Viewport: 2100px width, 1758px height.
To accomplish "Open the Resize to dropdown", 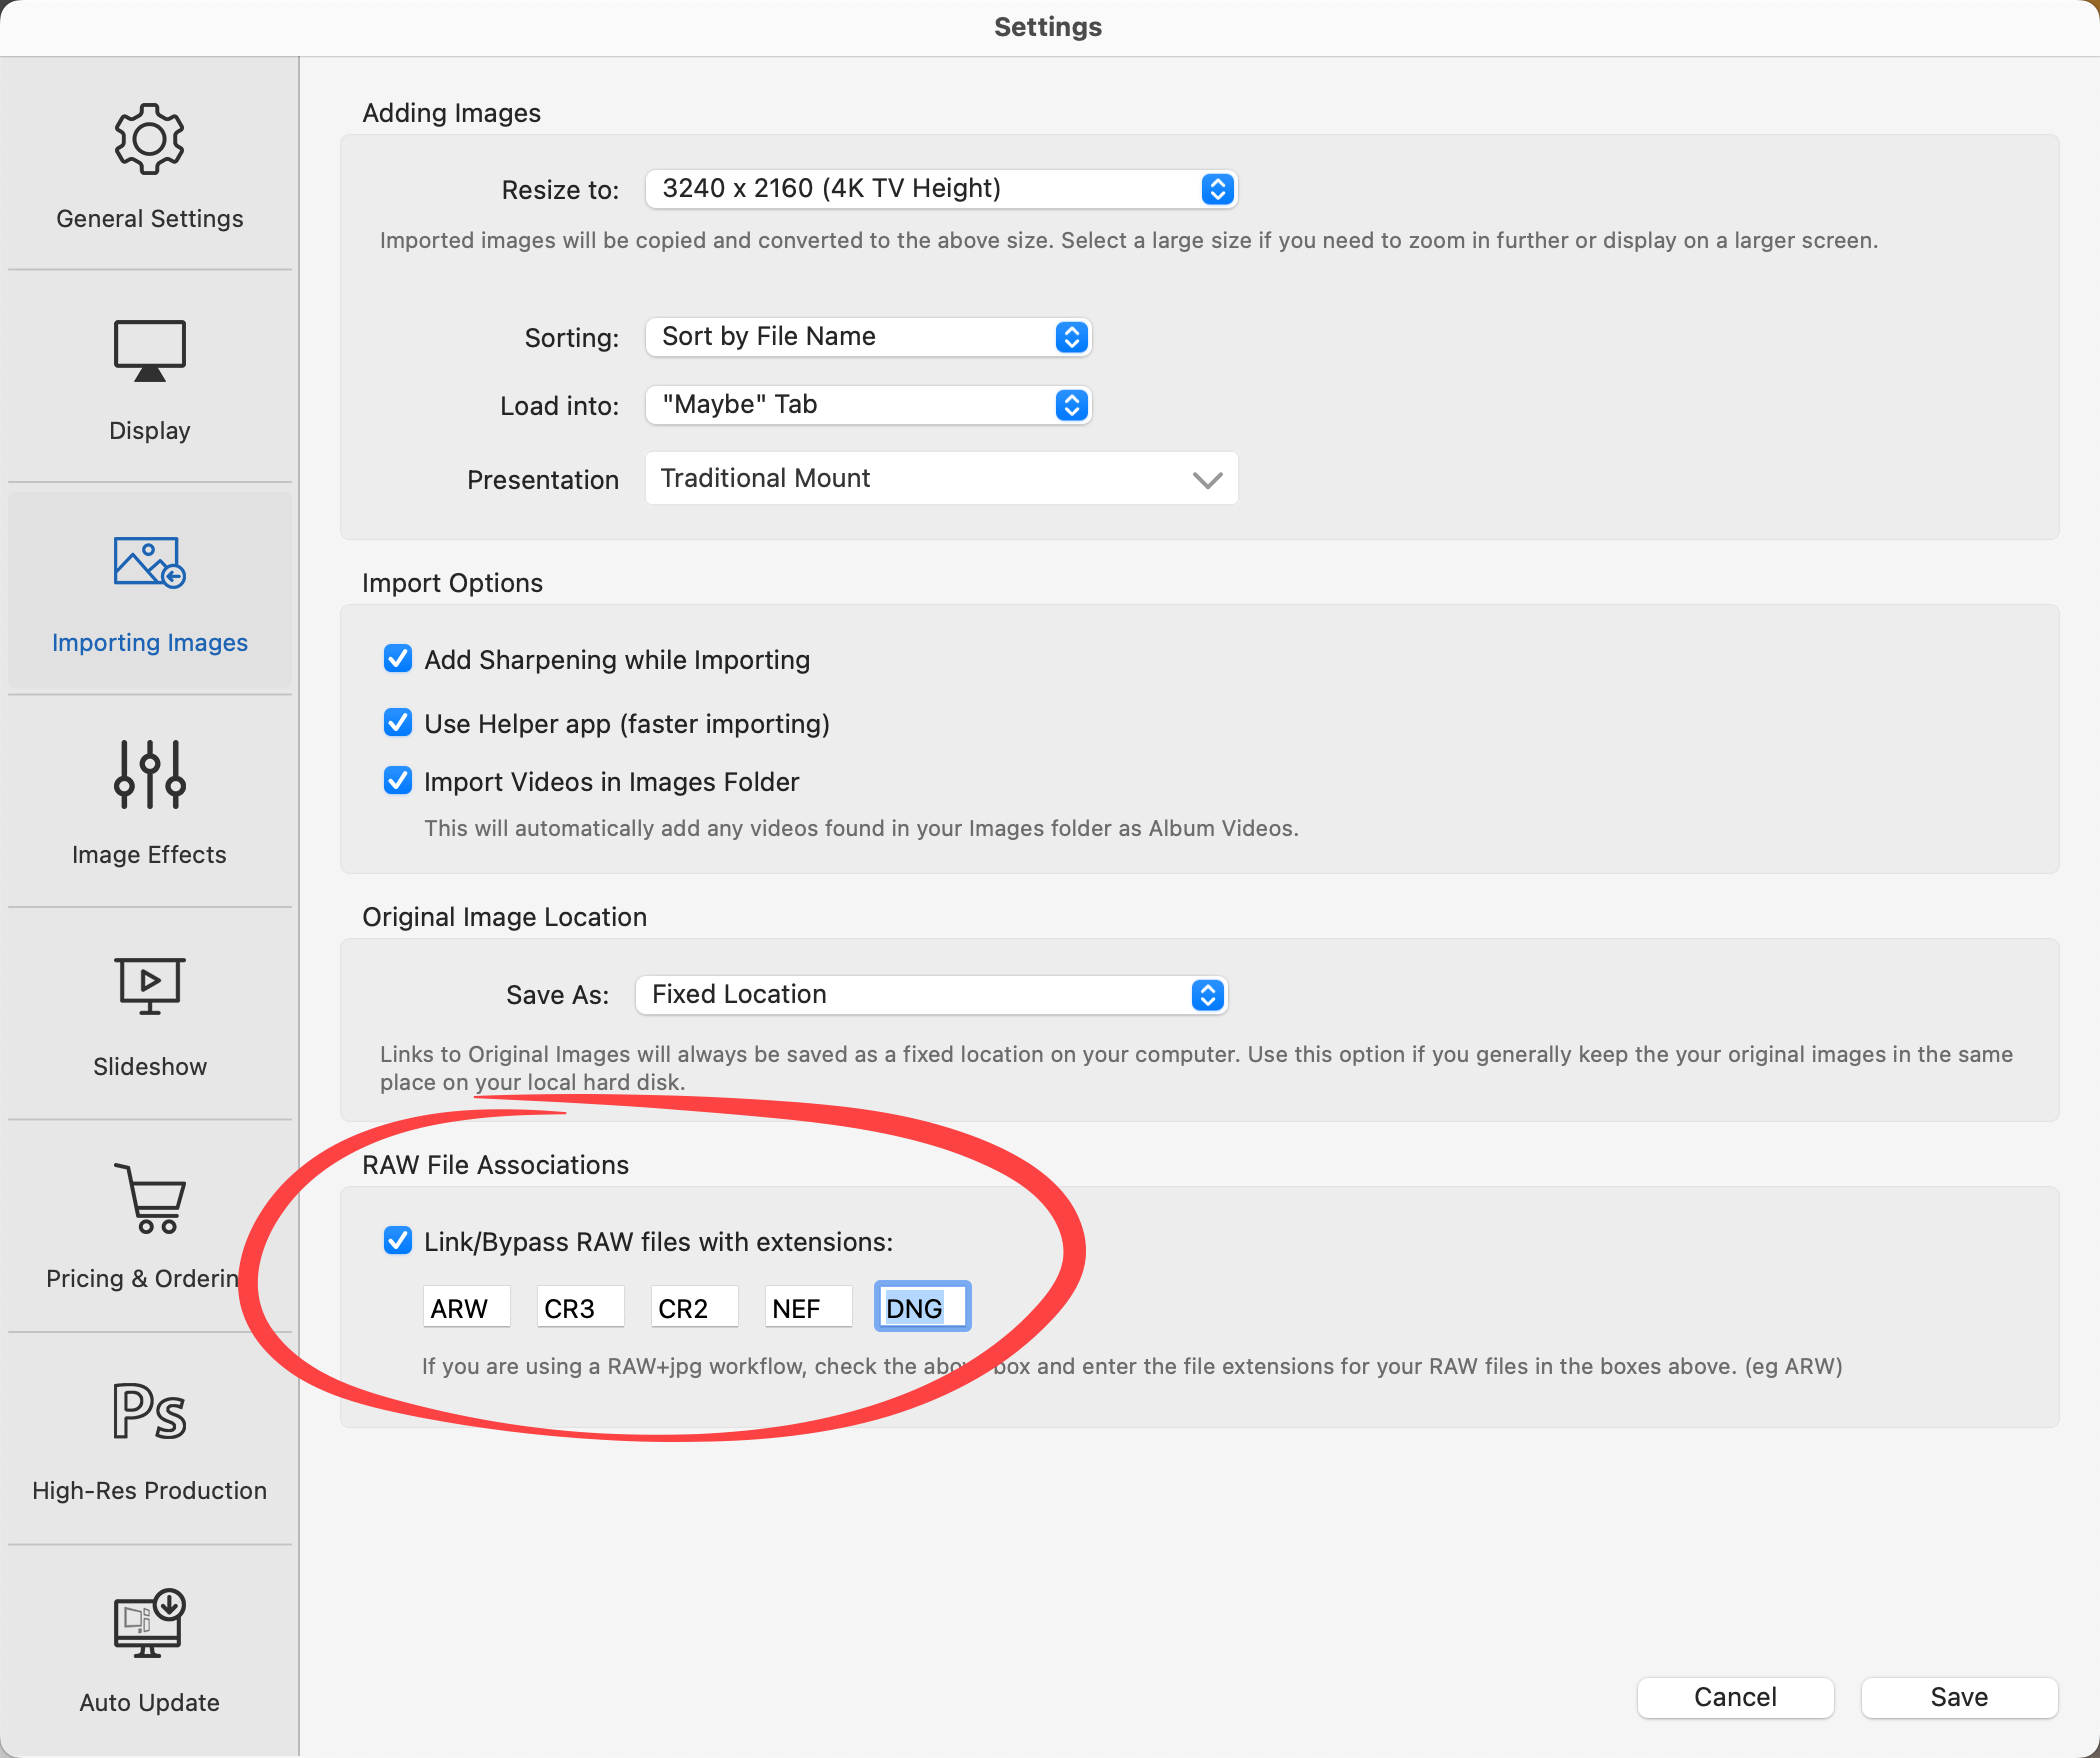I will click(x=940, y=189).
